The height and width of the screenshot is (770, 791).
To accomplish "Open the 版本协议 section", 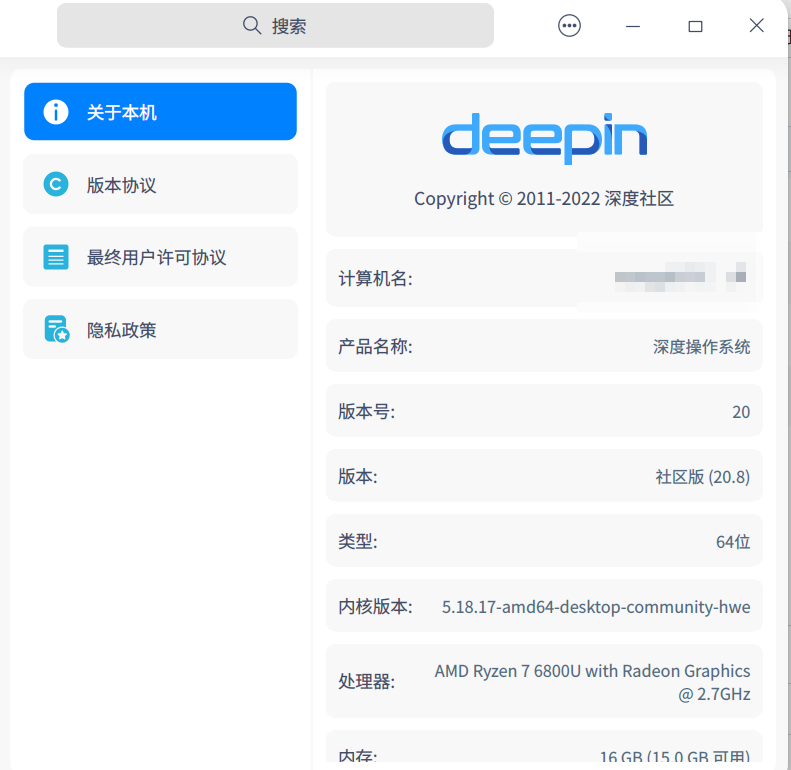I will 160,184.
